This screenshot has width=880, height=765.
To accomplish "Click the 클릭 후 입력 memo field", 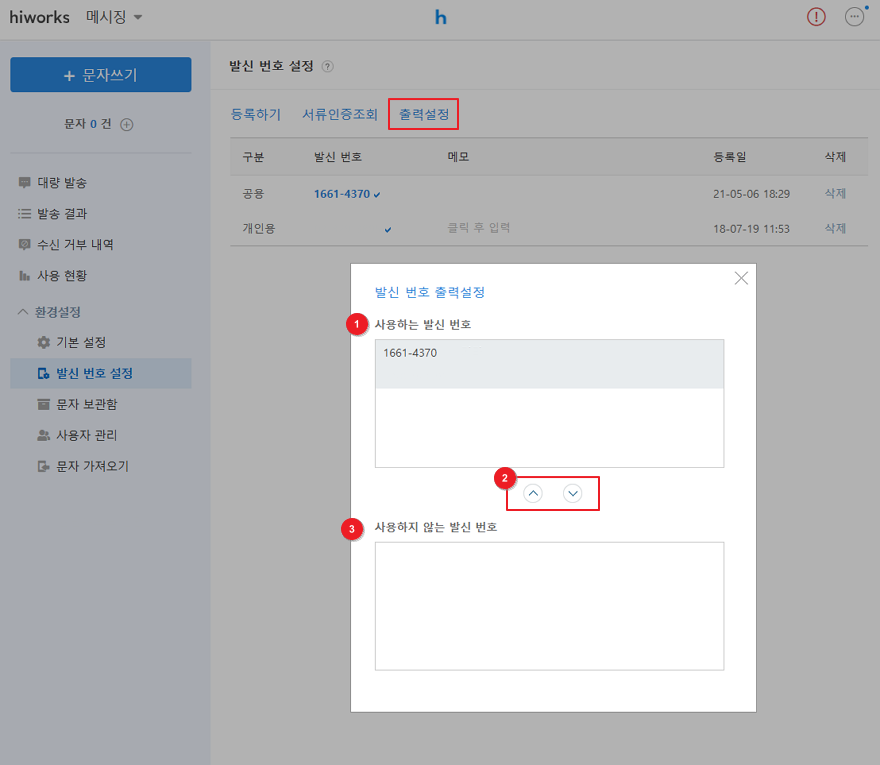I will 479,228.
